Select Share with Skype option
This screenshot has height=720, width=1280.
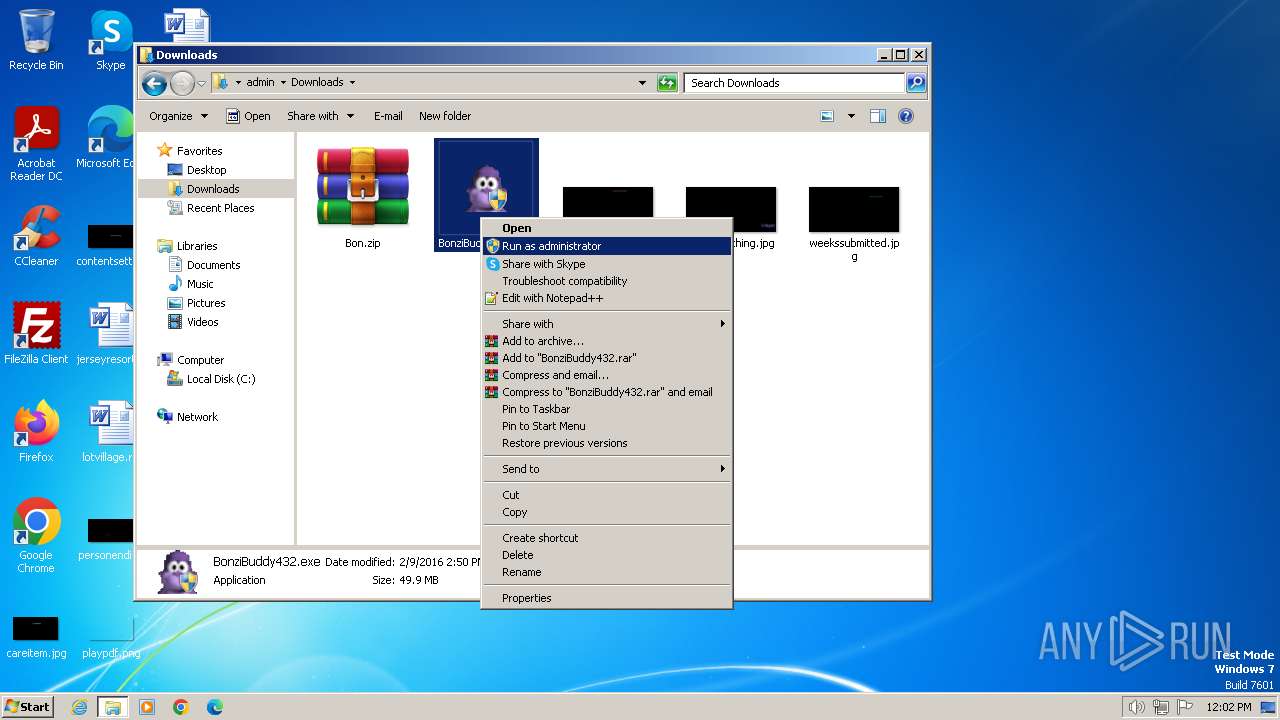(x=607, y=264)
